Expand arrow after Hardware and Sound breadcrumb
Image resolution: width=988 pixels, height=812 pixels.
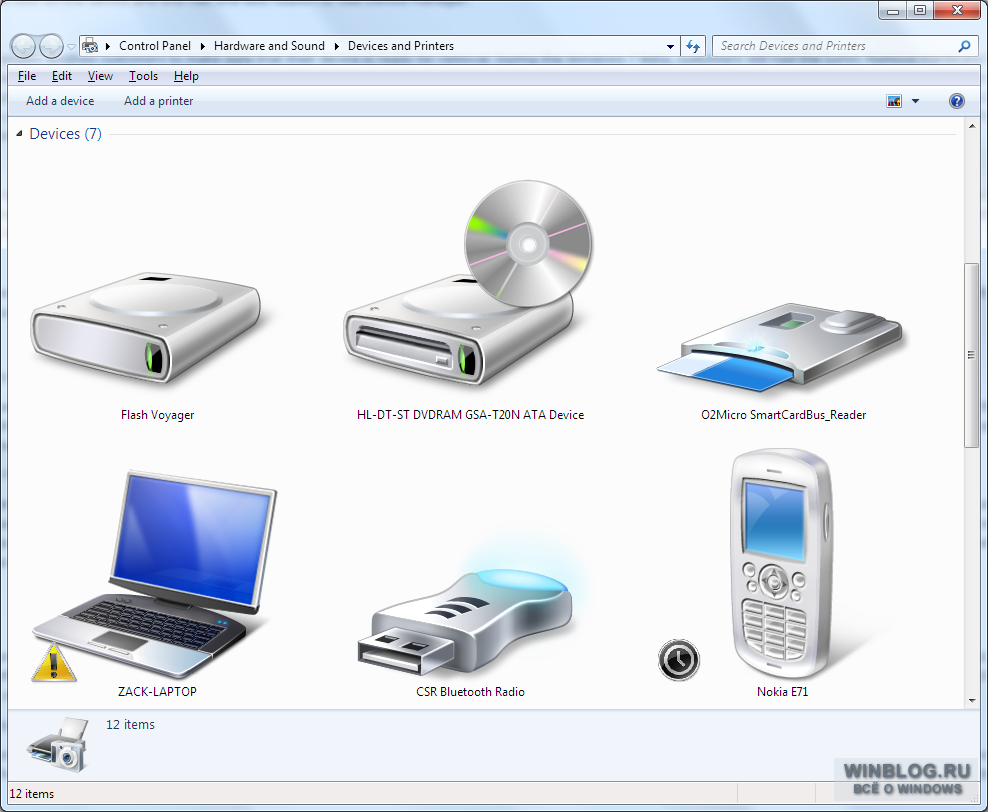336,46
